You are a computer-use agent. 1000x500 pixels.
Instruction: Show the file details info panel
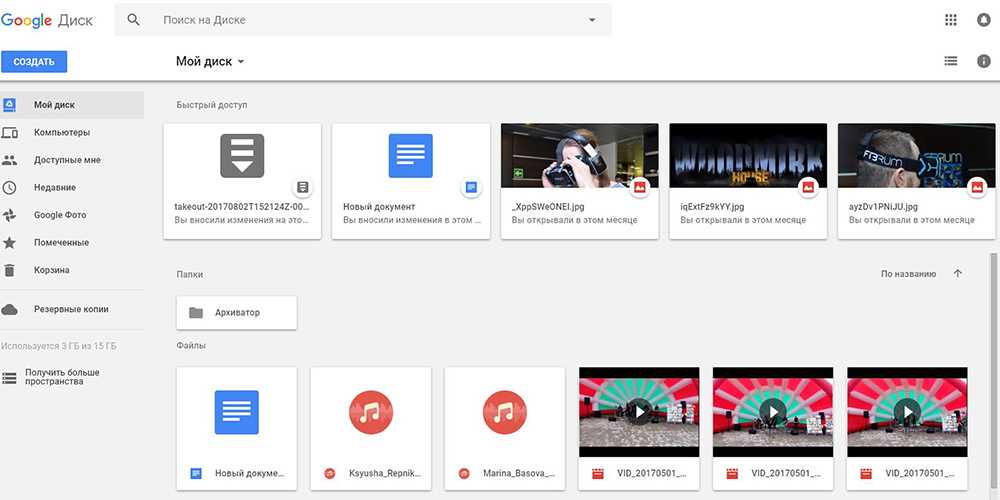983,62
